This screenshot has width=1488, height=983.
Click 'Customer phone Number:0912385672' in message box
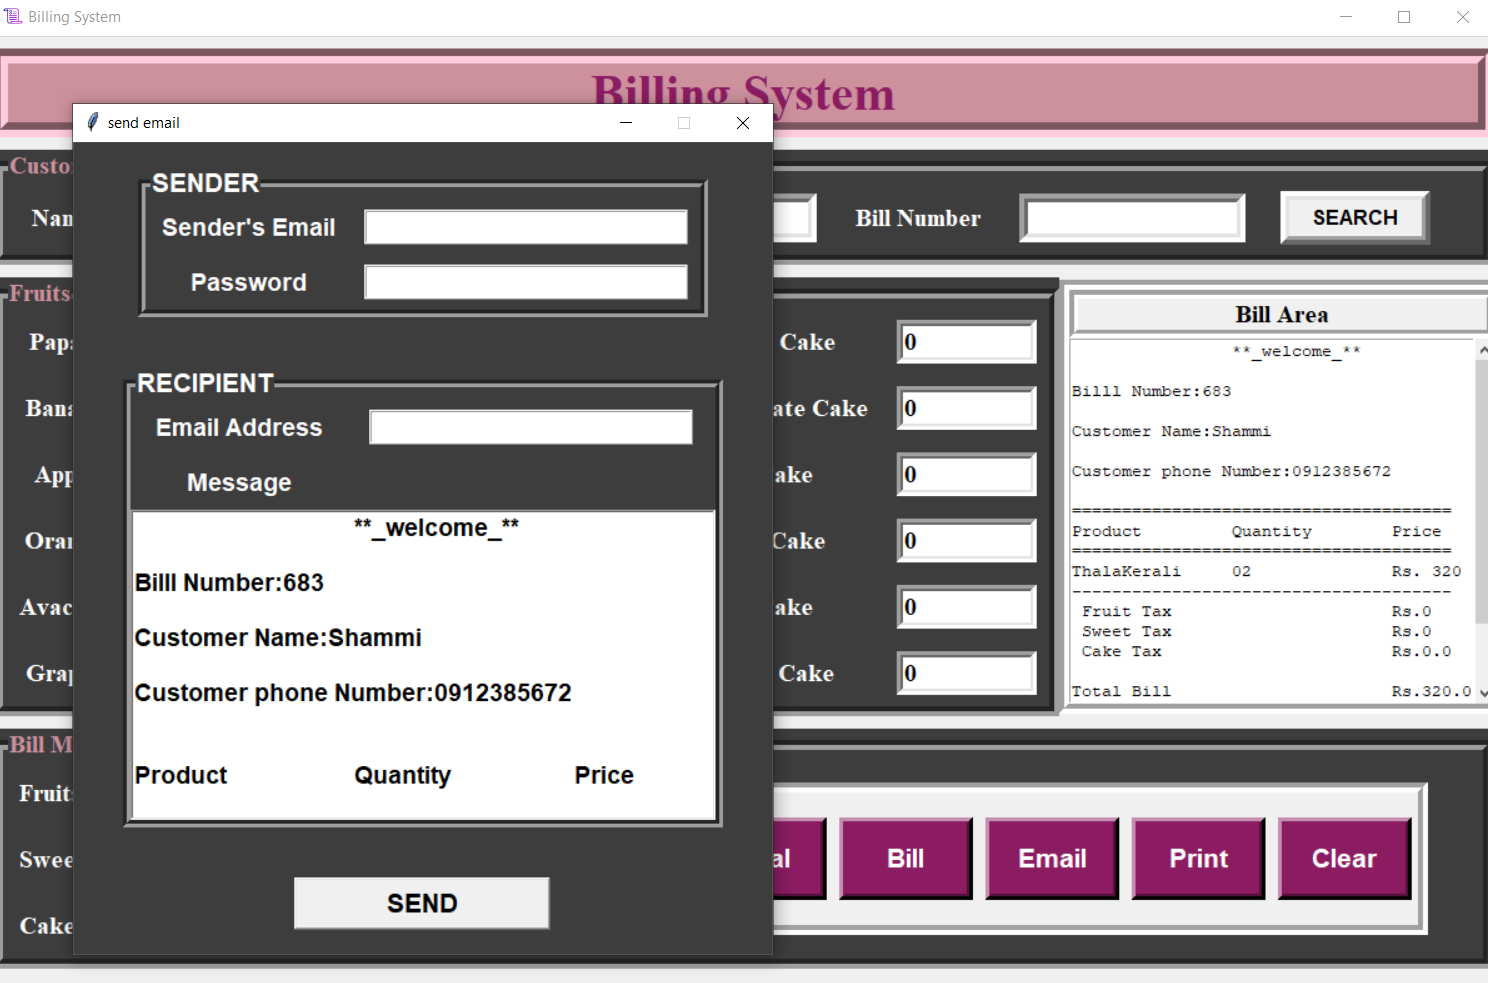[353, 692]
